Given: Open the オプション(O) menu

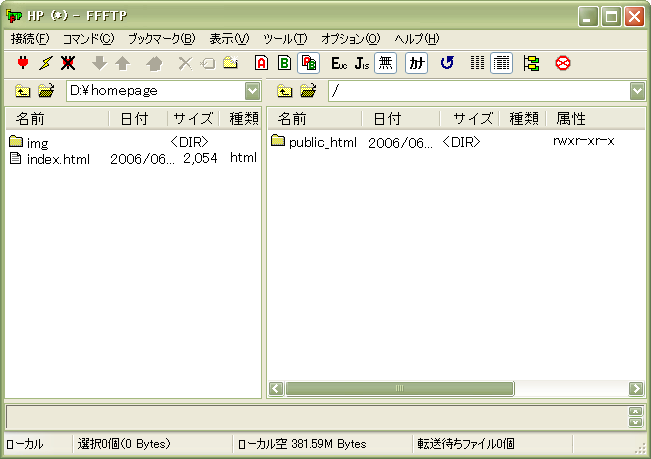Looking at the screenshot, I should [350, 39].
